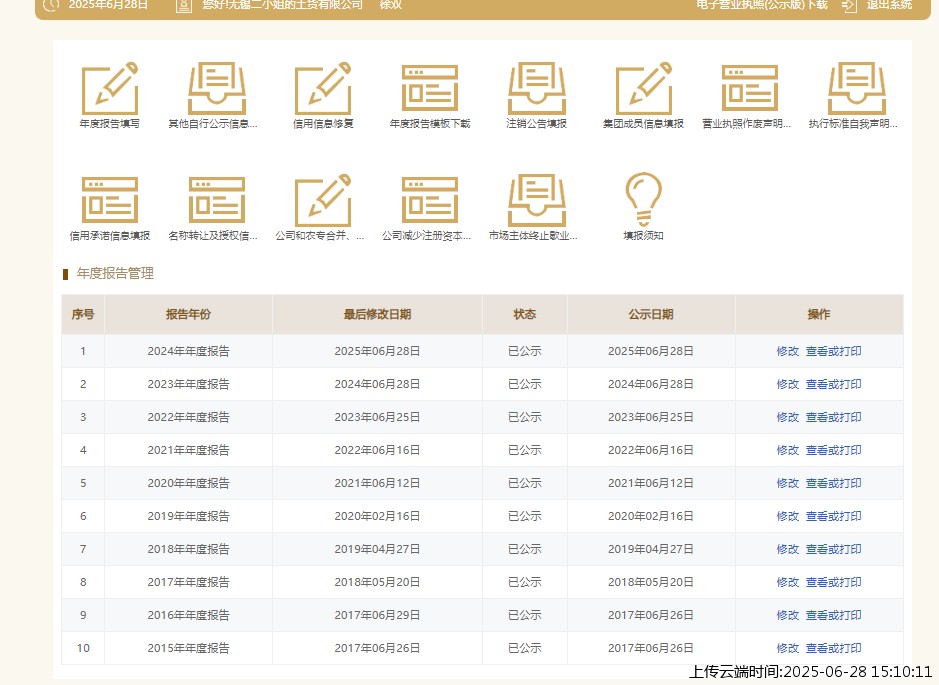Open 信用承诺信息填报 icon

coord(110,200)
